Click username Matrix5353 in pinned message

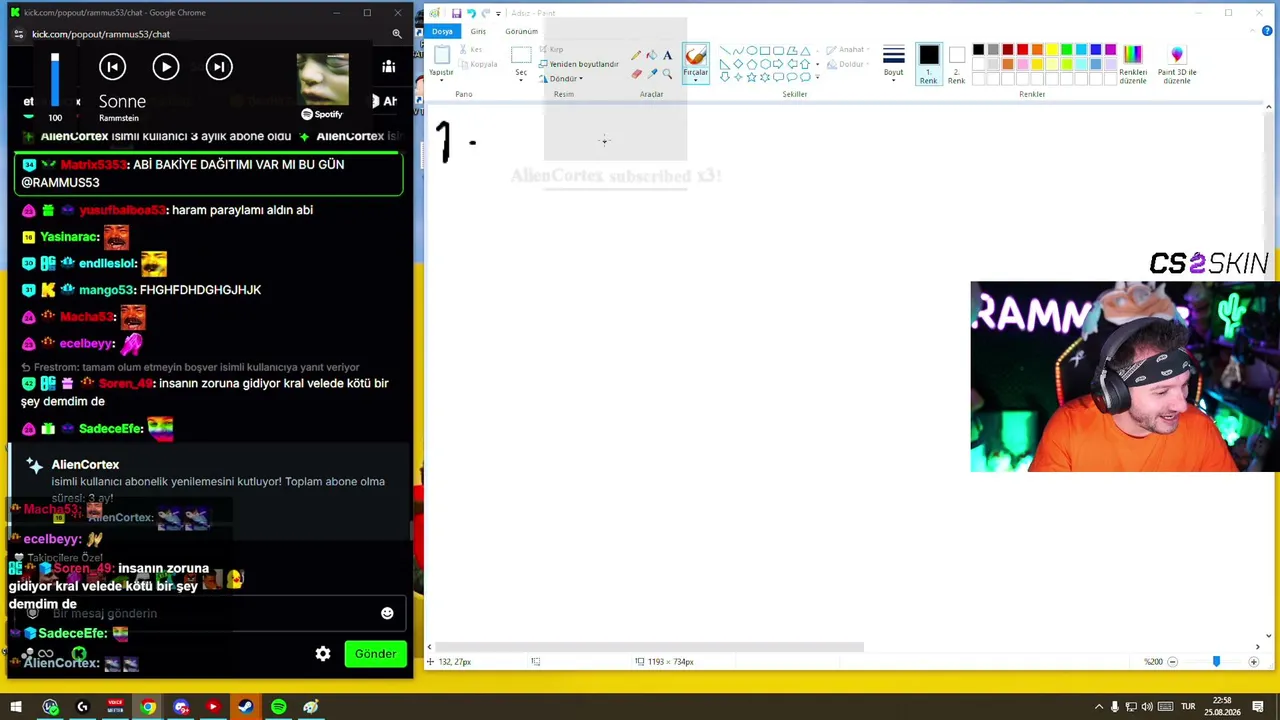click(93, 164)
